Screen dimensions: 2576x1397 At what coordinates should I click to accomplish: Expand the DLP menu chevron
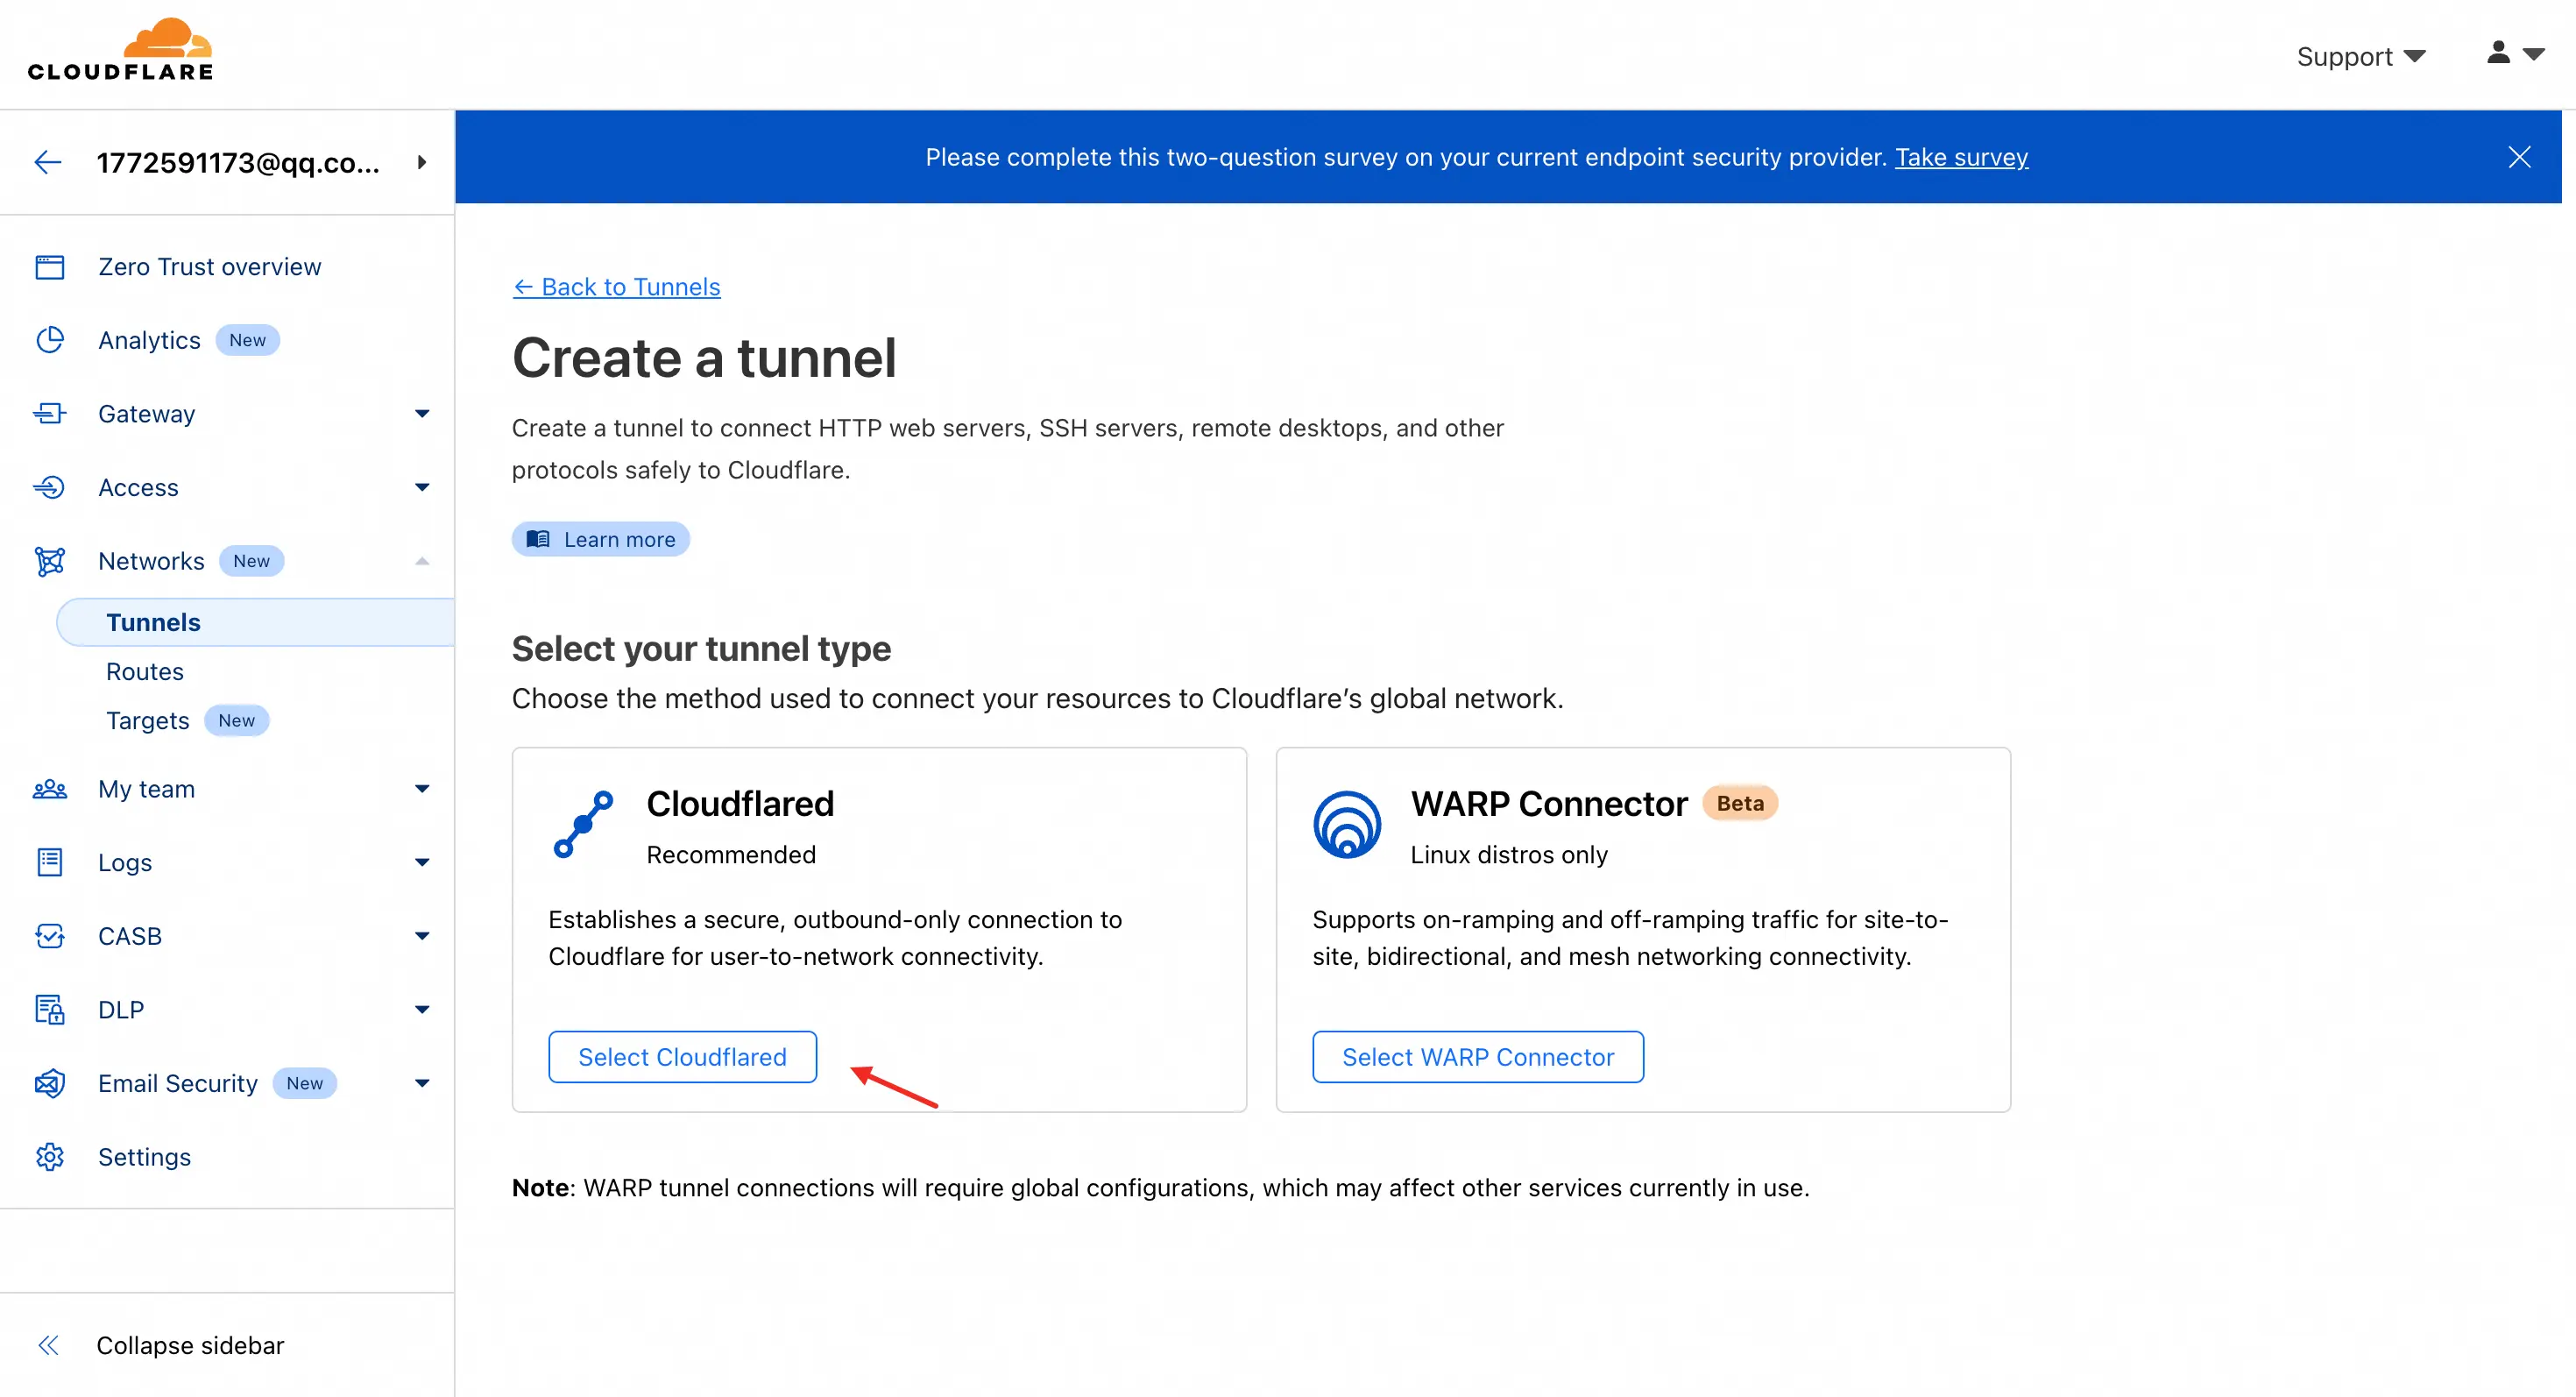coord(422,1010)
